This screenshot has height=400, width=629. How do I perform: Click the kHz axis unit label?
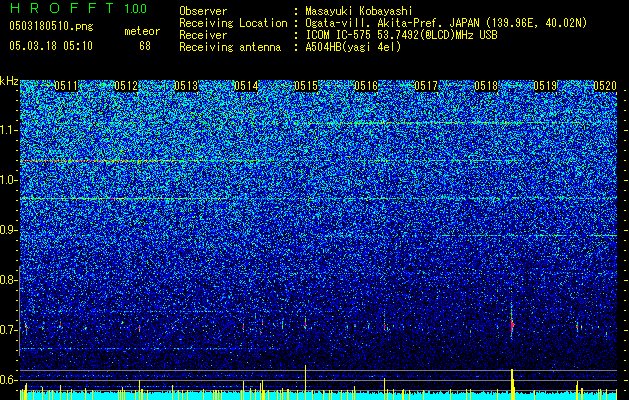click(9, 81)
